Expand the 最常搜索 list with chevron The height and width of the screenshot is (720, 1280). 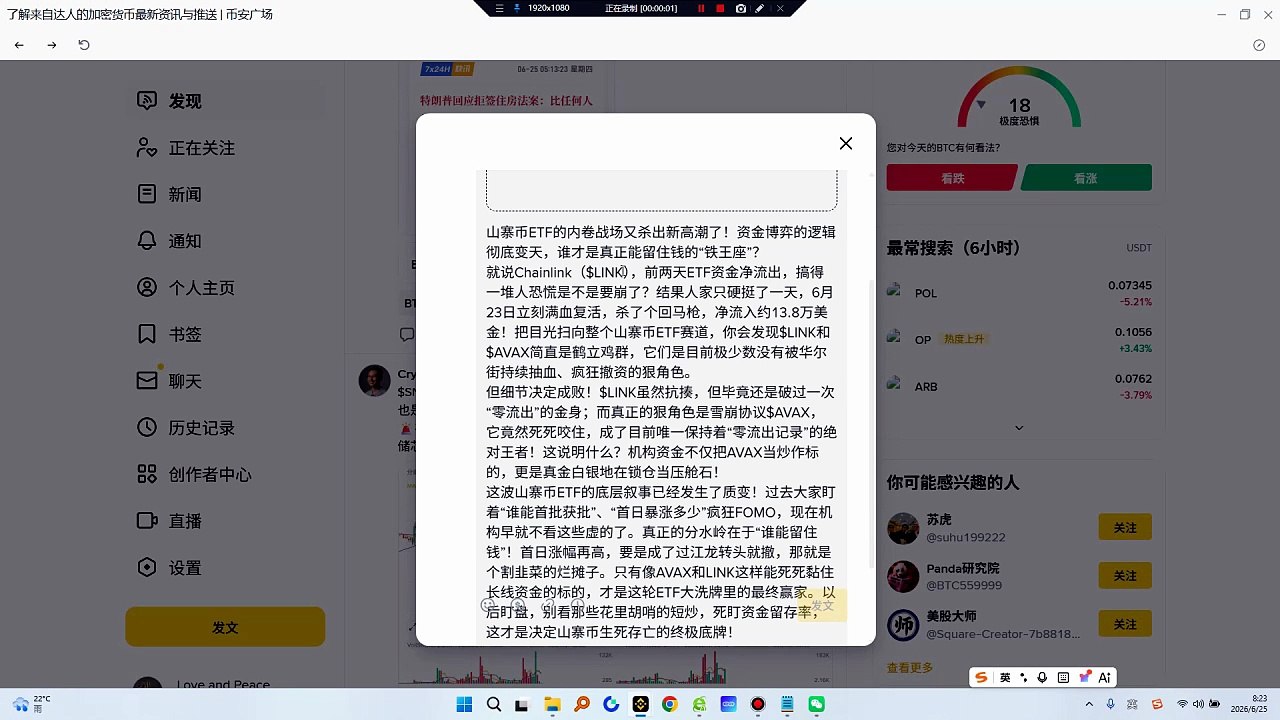pyautogui.click(x=1019, y=428)
